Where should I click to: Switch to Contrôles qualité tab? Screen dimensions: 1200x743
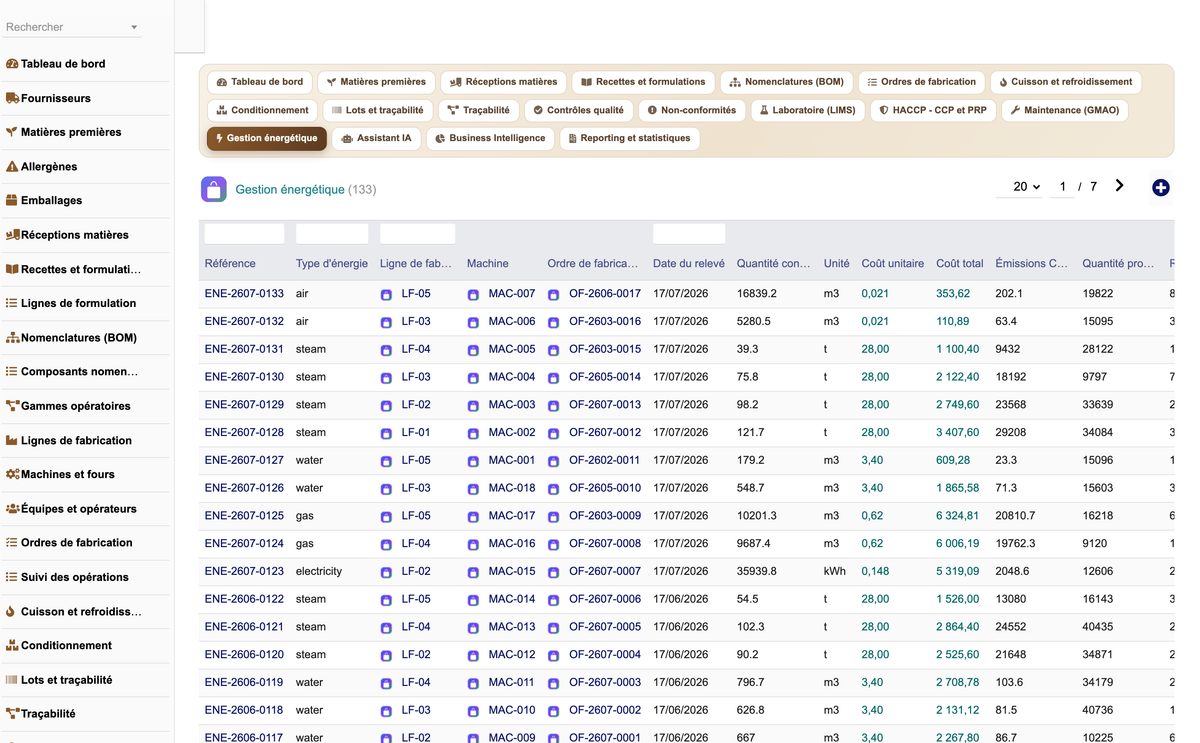(578, 110)
